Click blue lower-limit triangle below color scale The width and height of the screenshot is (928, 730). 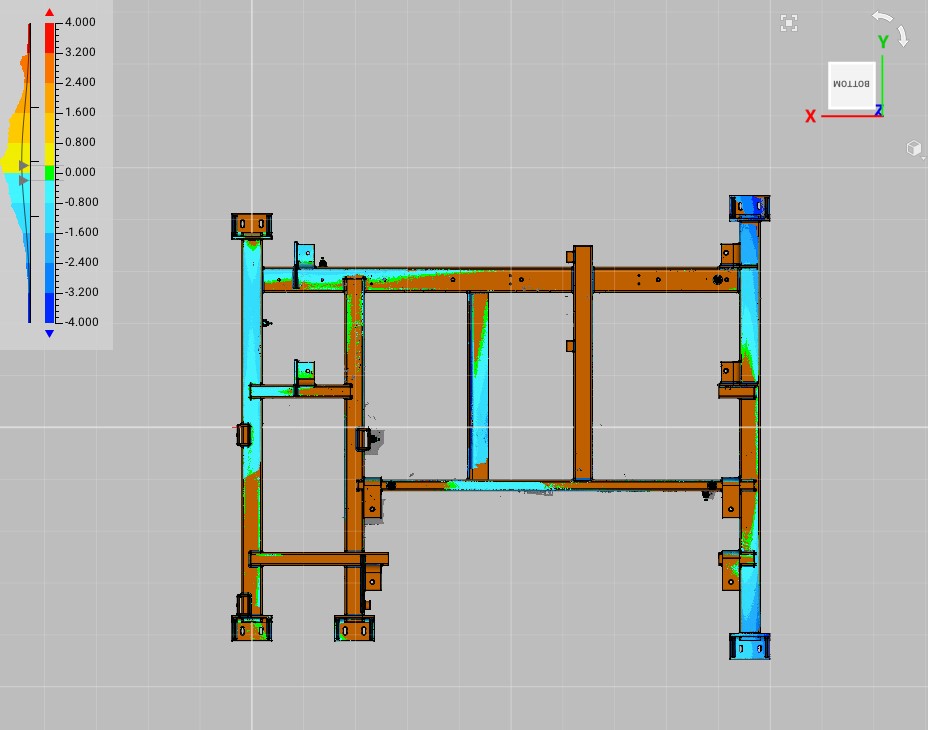50,334
